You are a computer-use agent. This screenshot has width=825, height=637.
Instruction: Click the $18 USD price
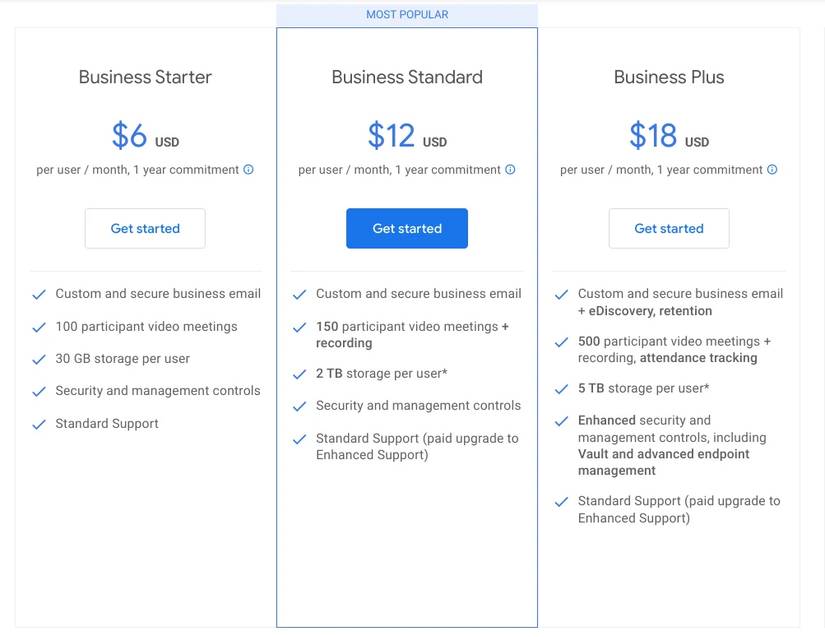(669, 136)
